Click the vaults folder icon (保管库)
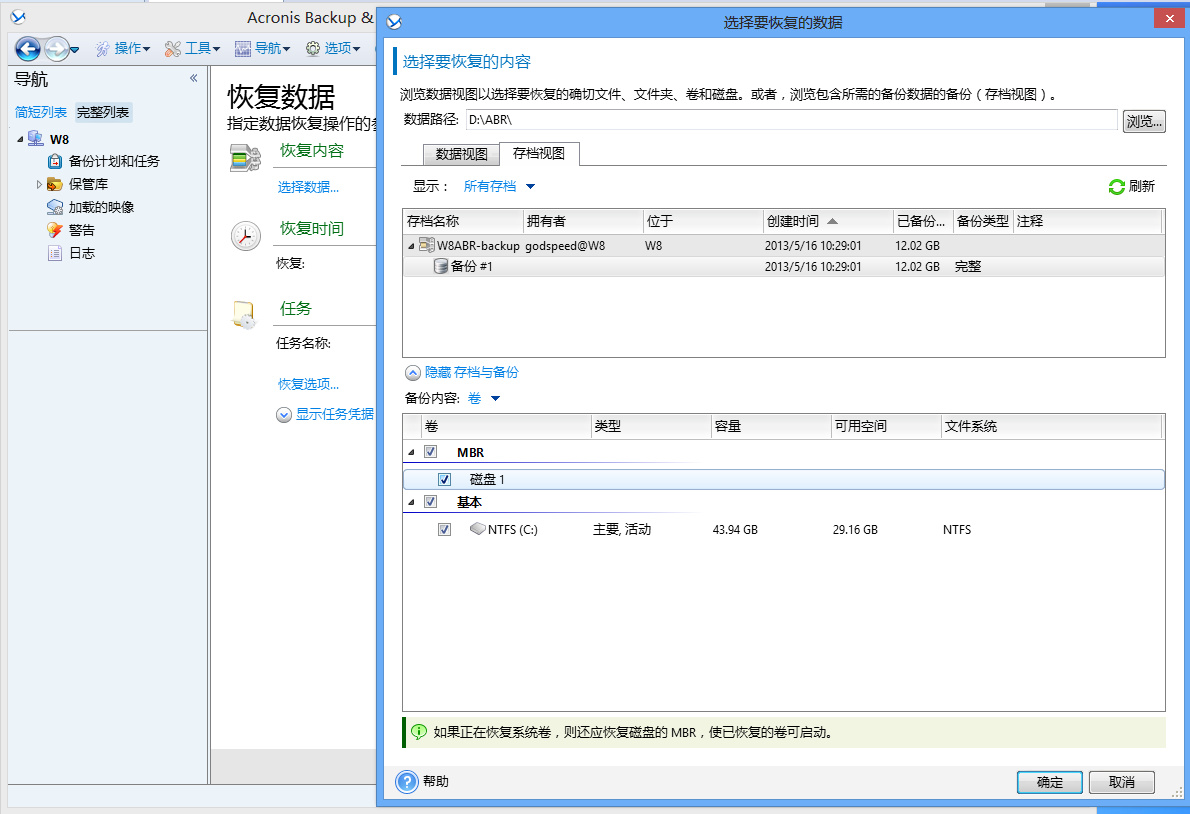This screenshot has width=1190, height=814. point(55,184)
